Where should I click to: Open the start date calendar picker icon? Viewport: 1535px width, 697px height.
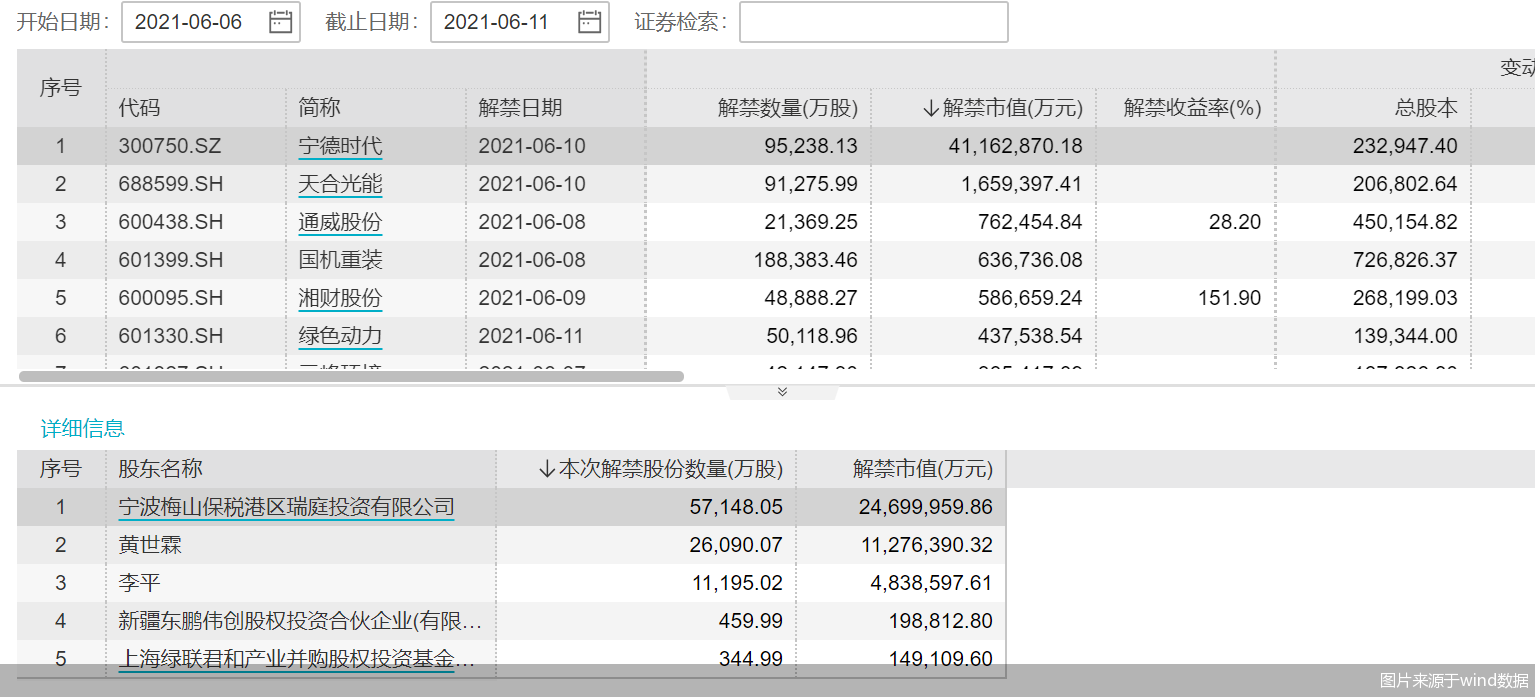tap(280, 22)
